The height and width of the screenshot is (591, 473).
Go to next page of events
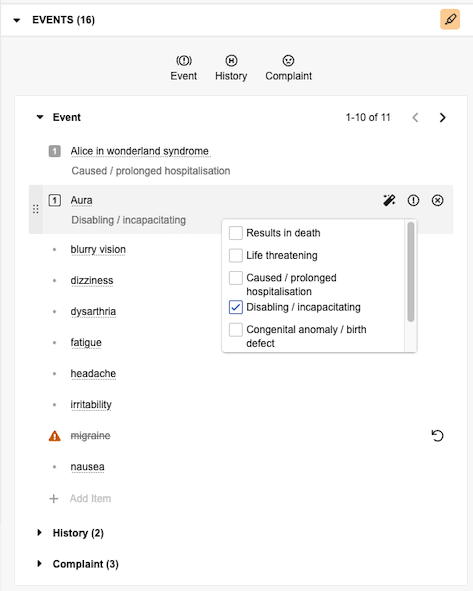[442, 118]
